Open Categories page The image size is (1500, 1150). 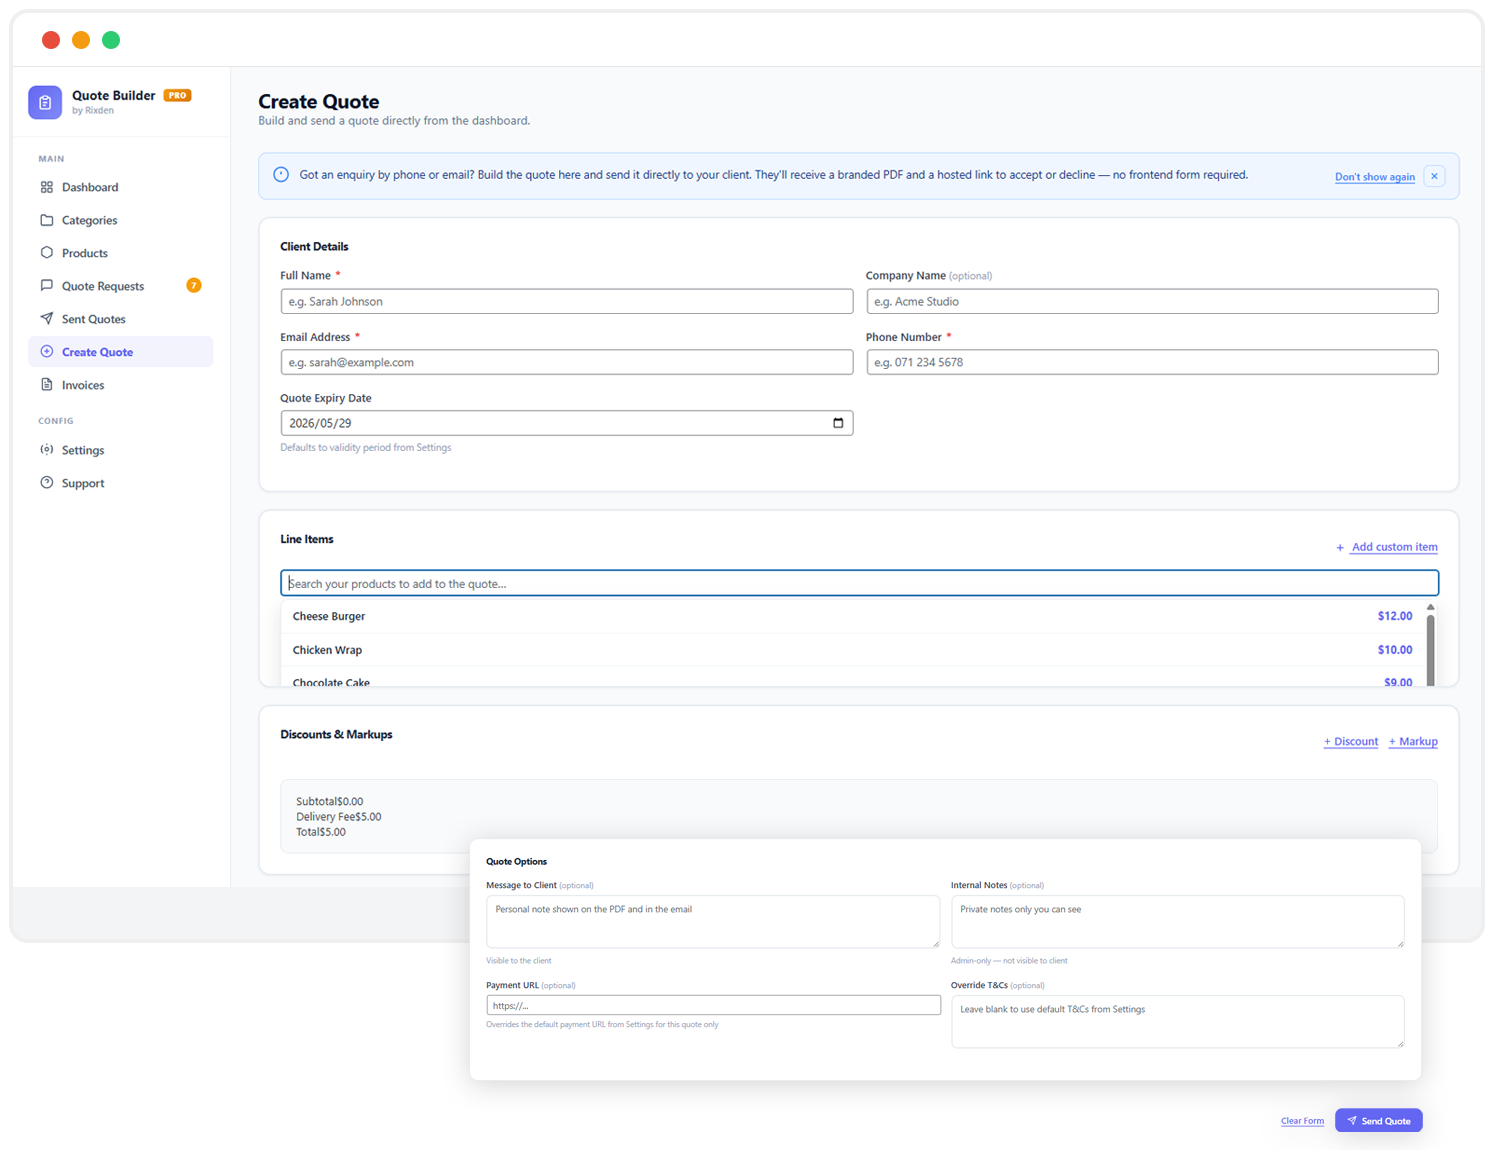(120, 220)
